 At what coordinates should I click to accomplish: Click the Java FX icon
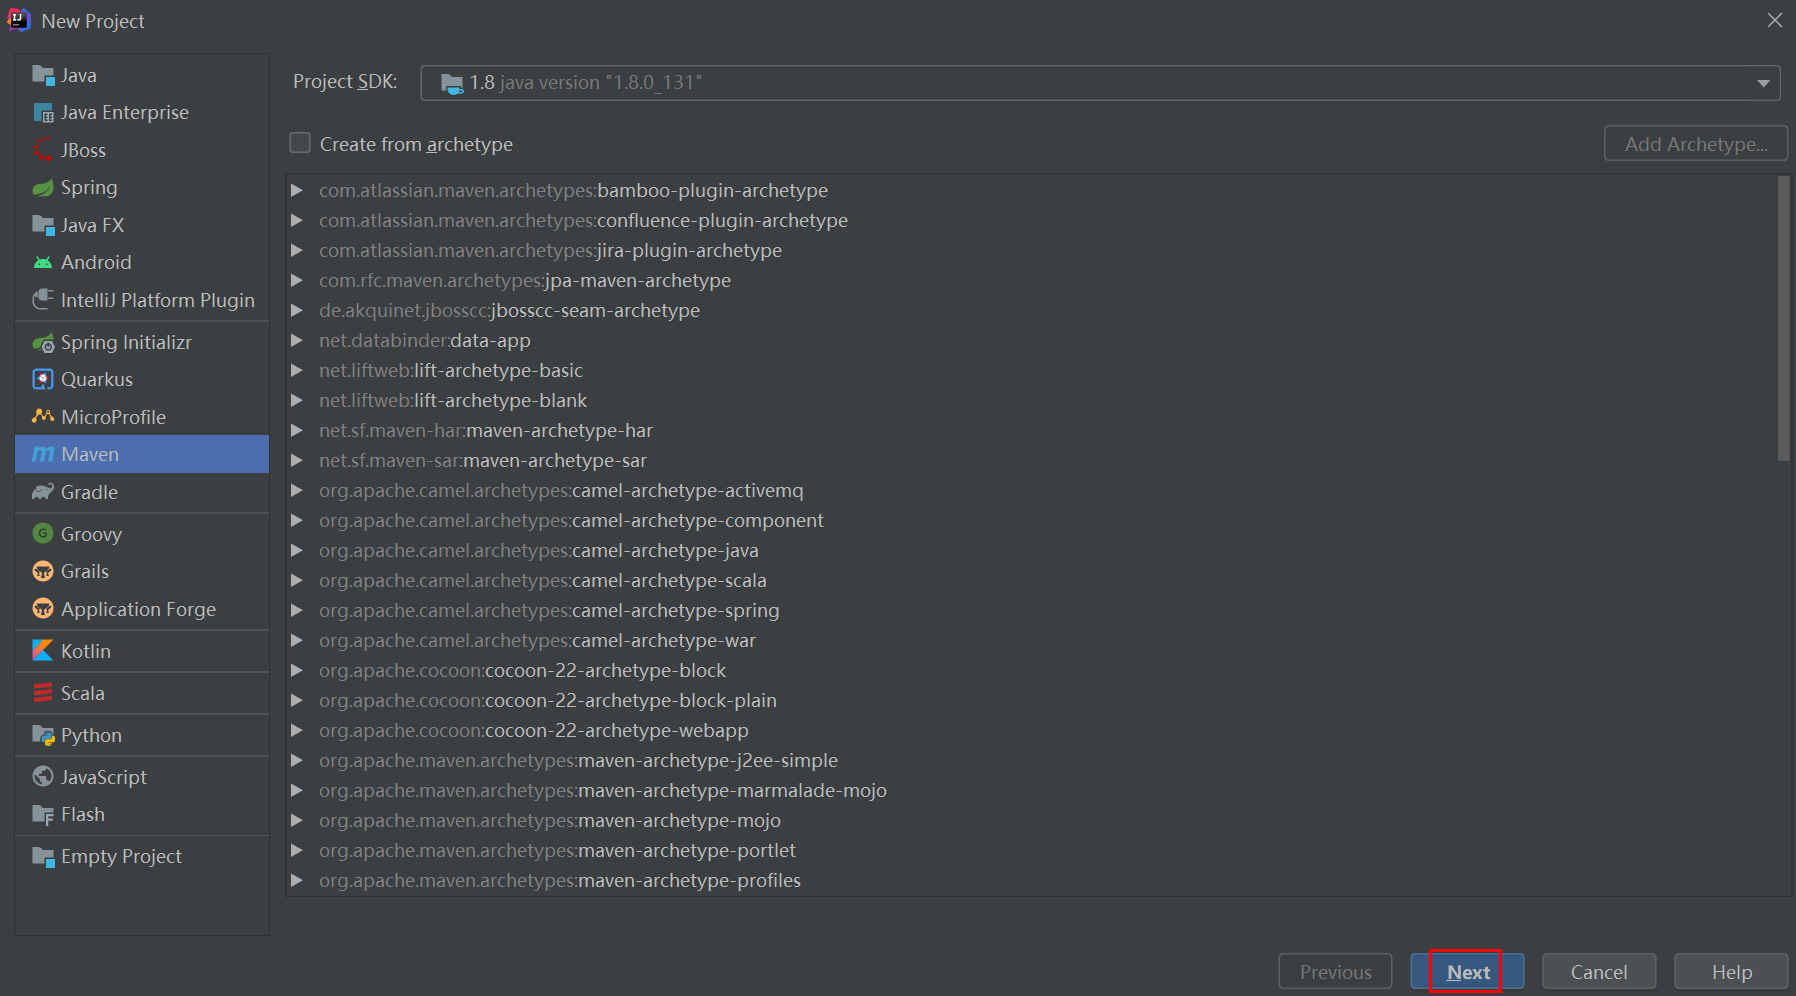(x=43, y=225)
